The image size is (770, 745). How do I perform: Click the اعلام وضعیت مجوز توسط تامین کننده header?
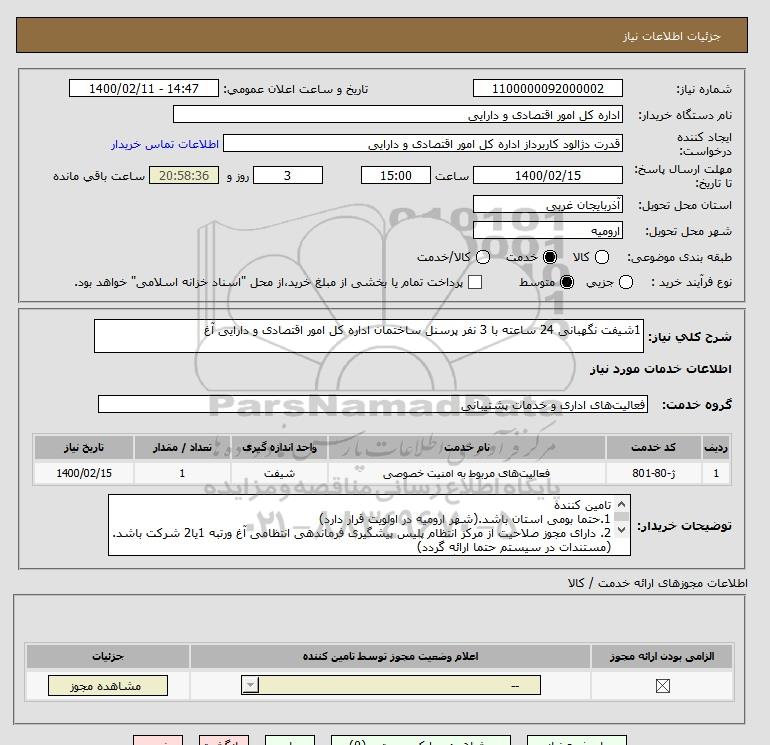tap(390, 657)
